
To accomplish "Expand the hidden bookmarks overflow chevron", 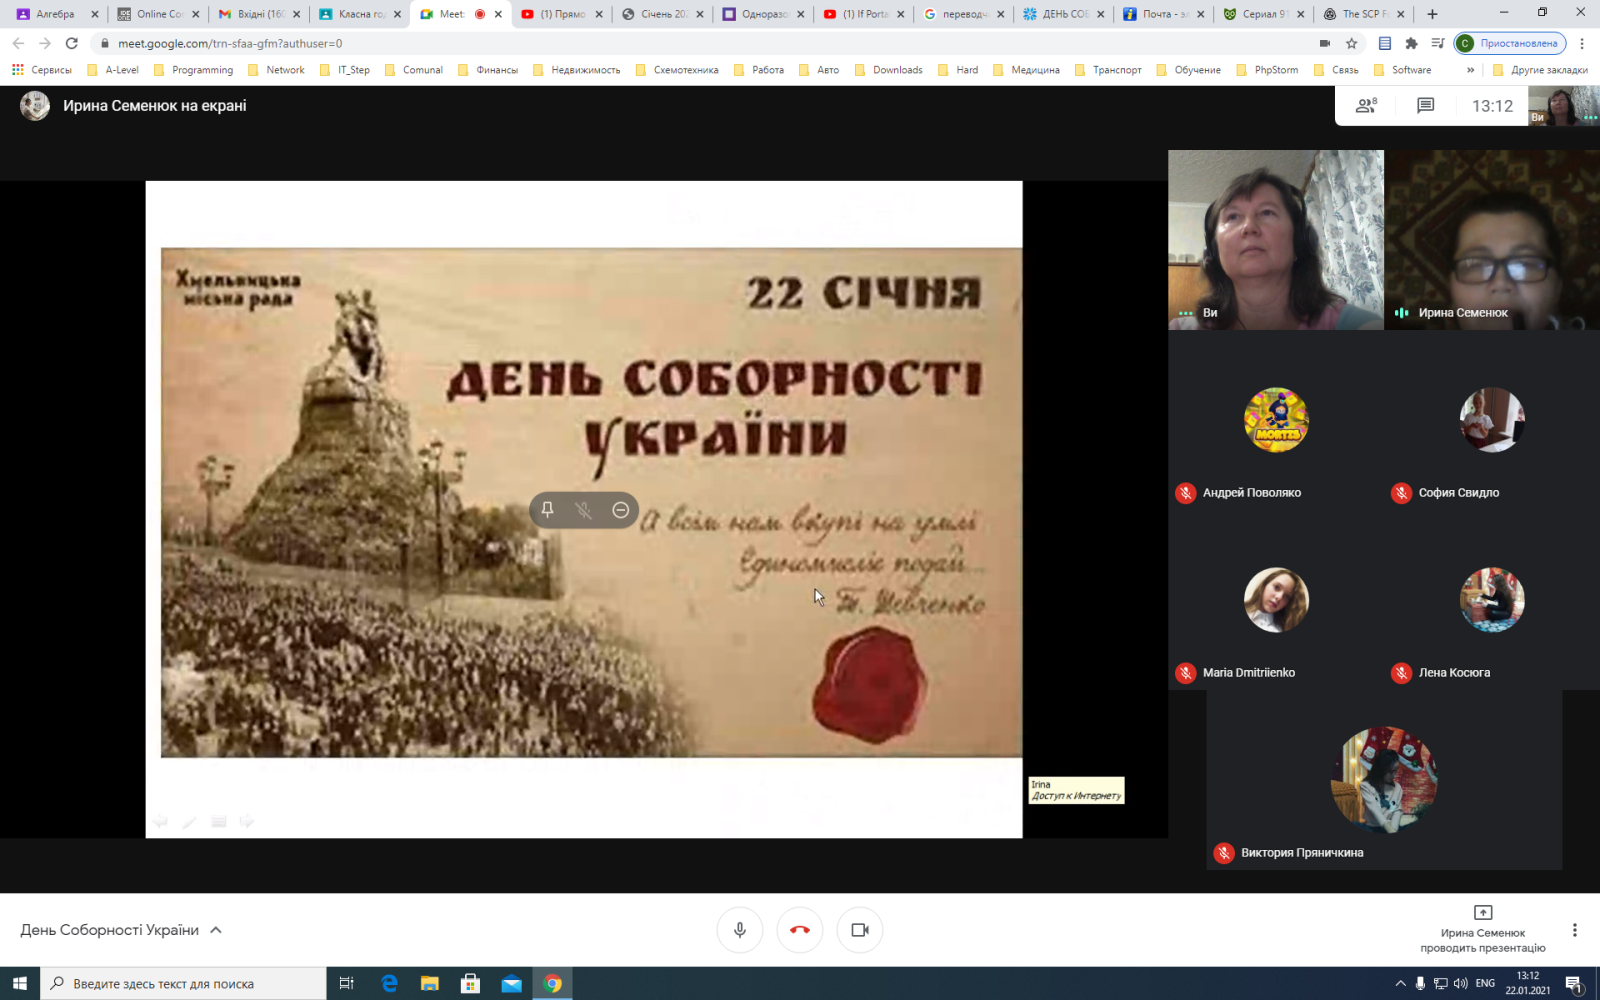I will (1470, 70).
